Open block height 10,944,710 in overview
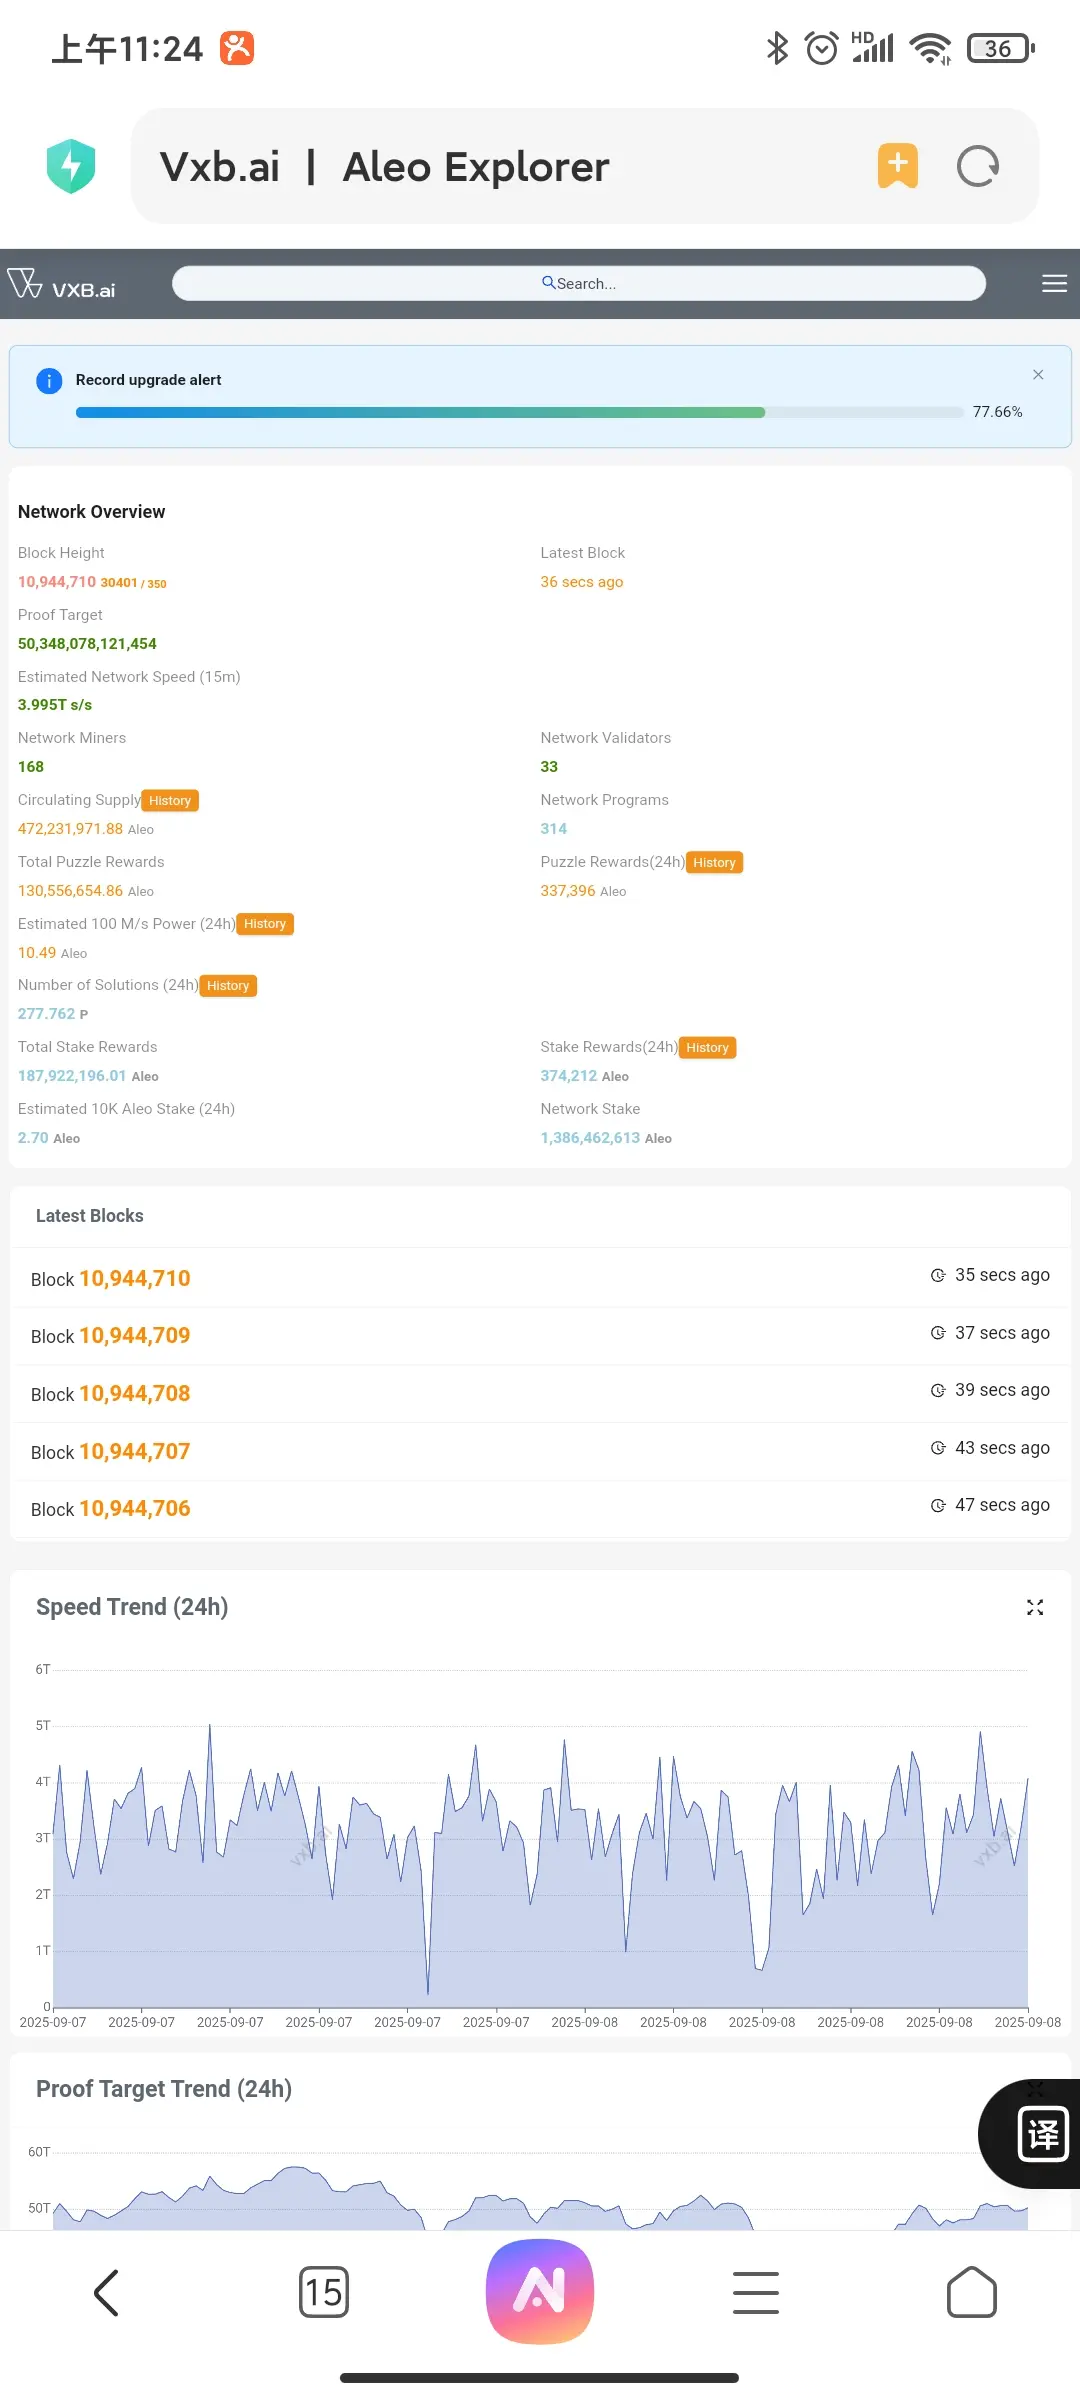The image size is (1080, 2400). pyautogui.click(x=57, y=582)
